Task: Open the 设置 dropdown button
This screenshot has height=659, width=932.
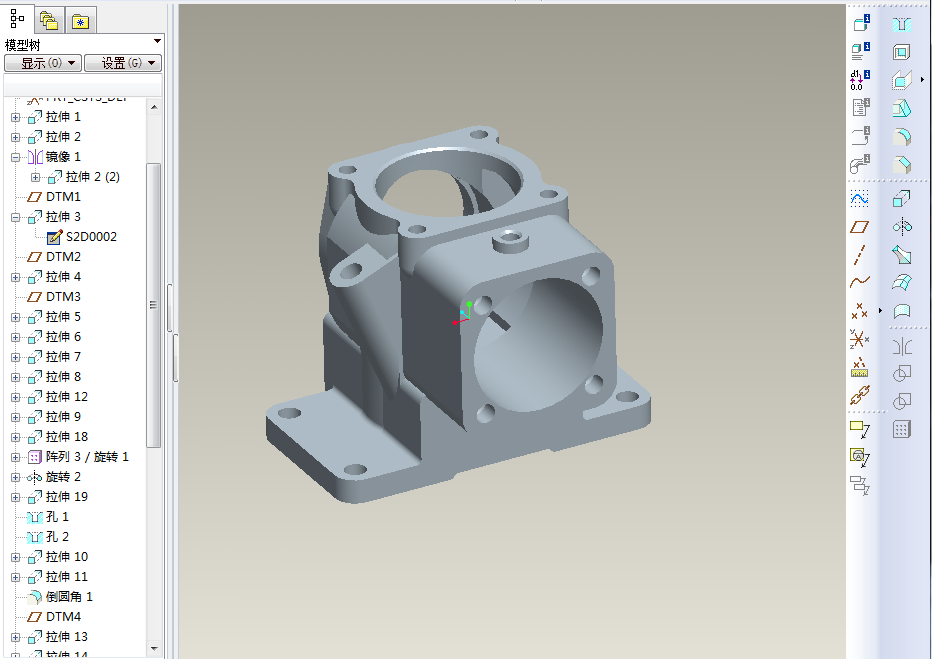Action: 123,63
